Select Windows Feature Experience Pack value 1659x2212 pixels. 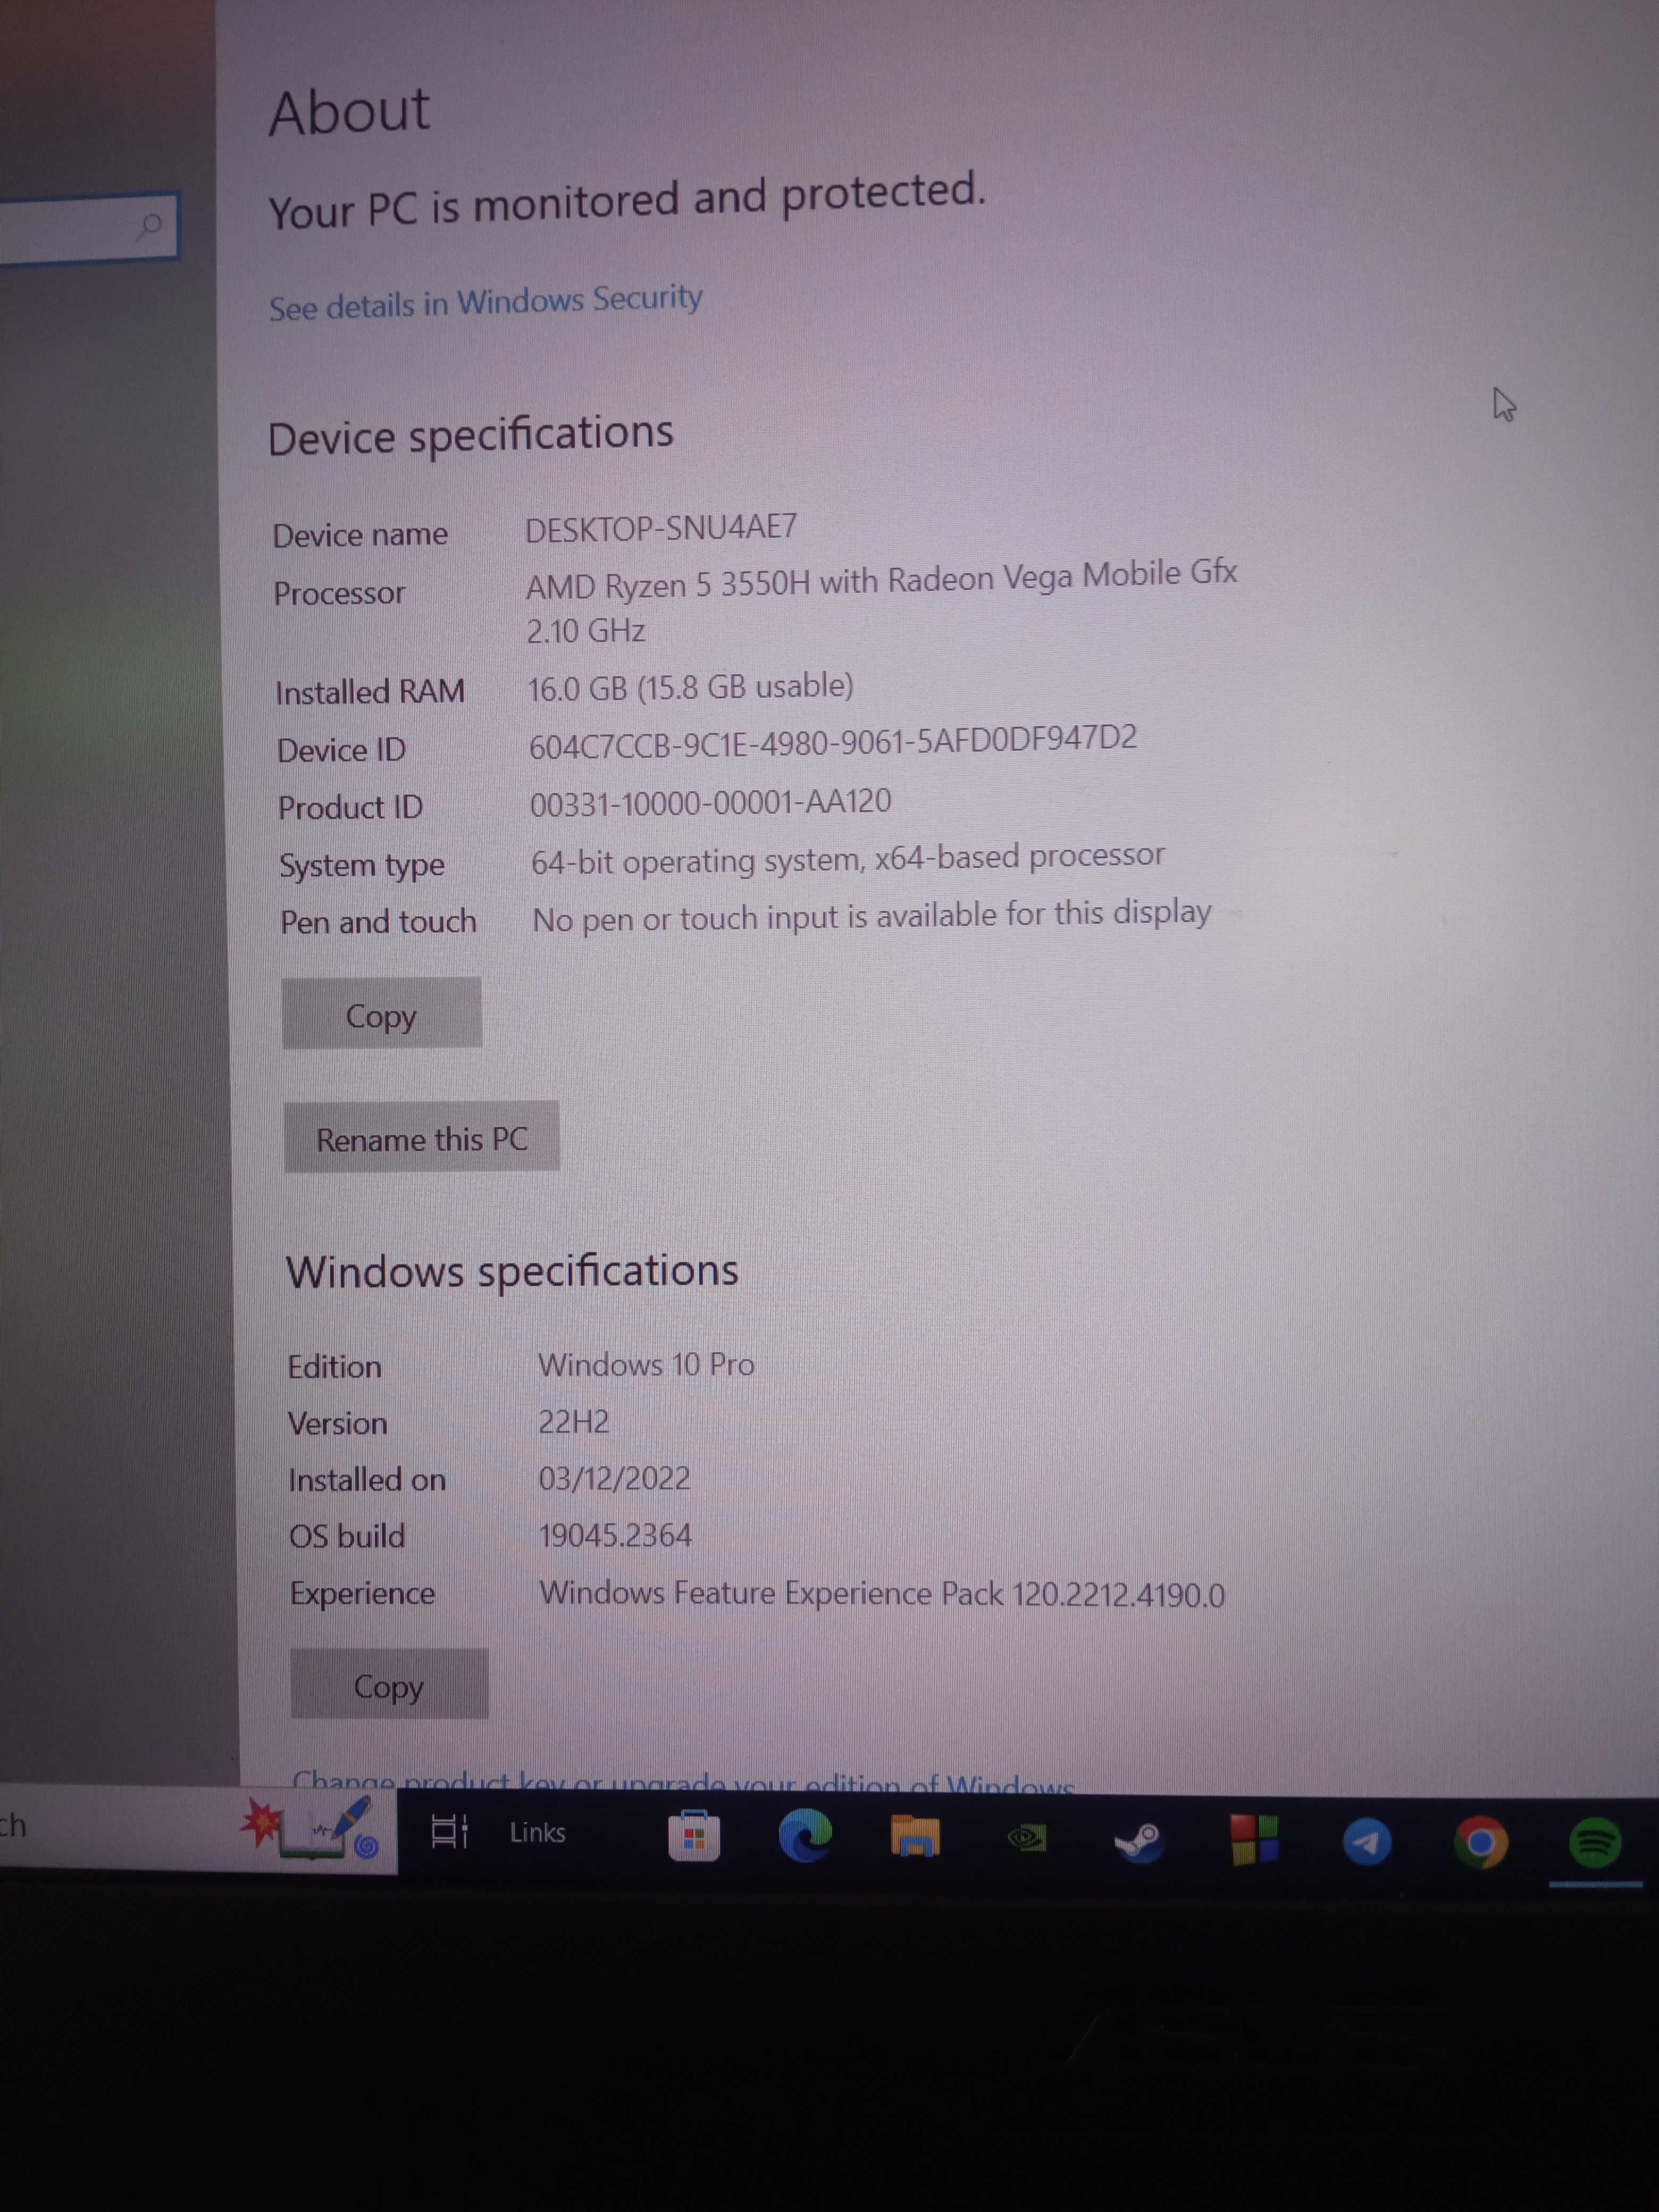point(882,1594)
